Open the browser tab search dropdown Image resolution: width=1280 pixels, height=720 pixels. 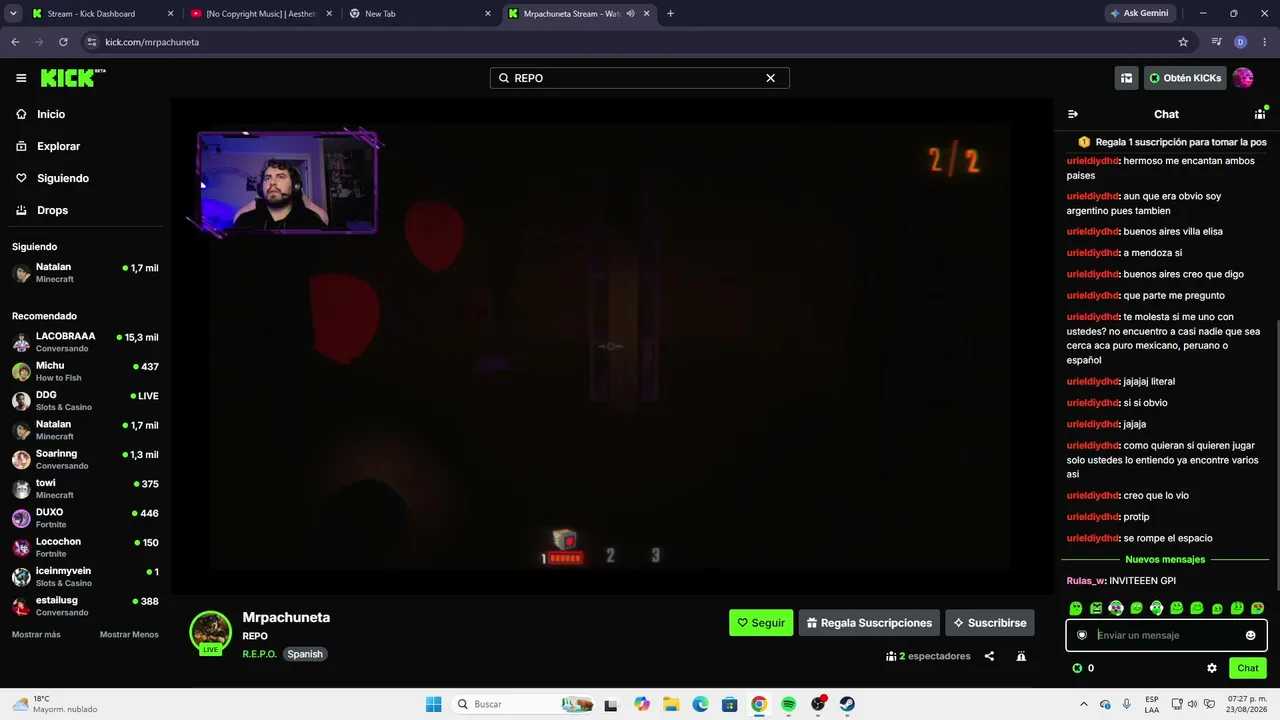click(x=13, y=14)
